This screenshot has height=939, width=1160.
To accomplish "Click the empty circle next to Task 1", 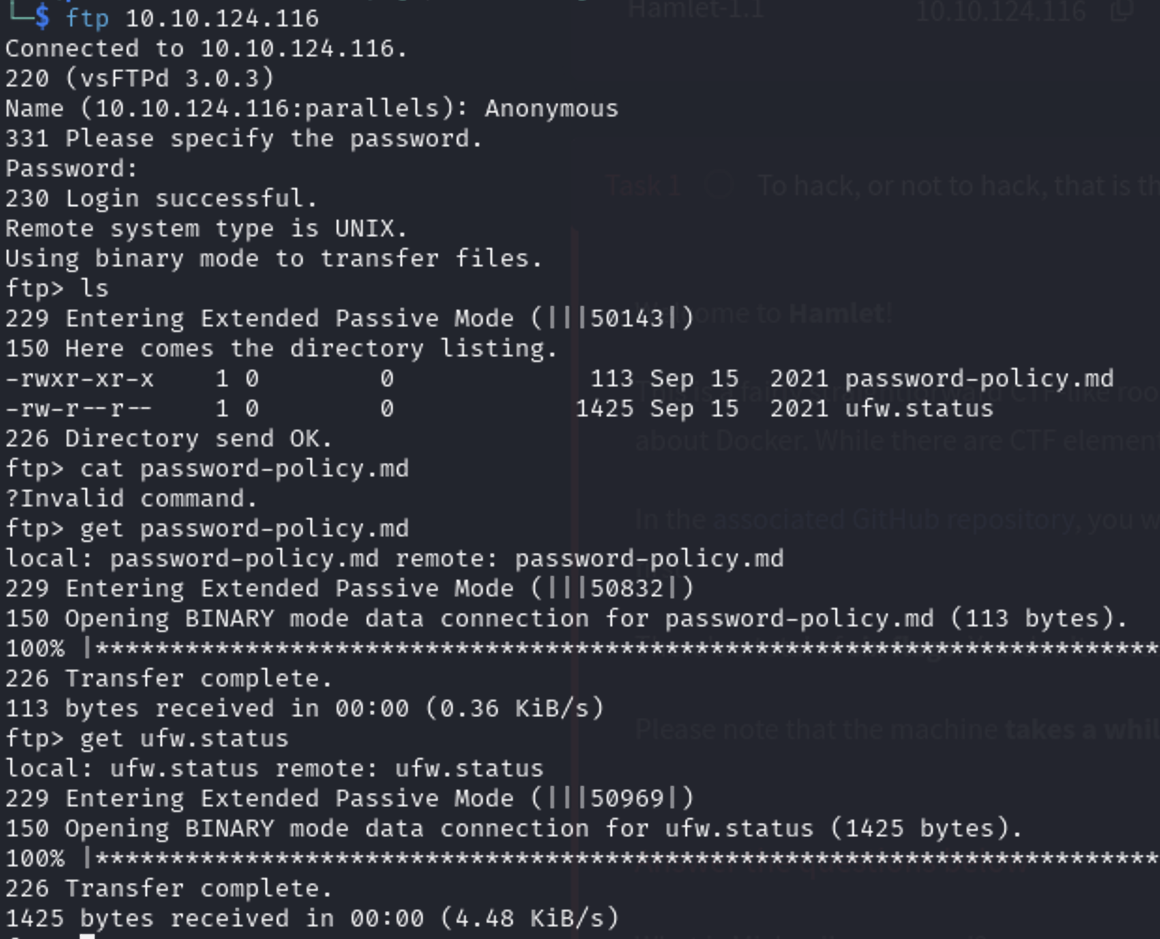I will (x=718, y=186).
